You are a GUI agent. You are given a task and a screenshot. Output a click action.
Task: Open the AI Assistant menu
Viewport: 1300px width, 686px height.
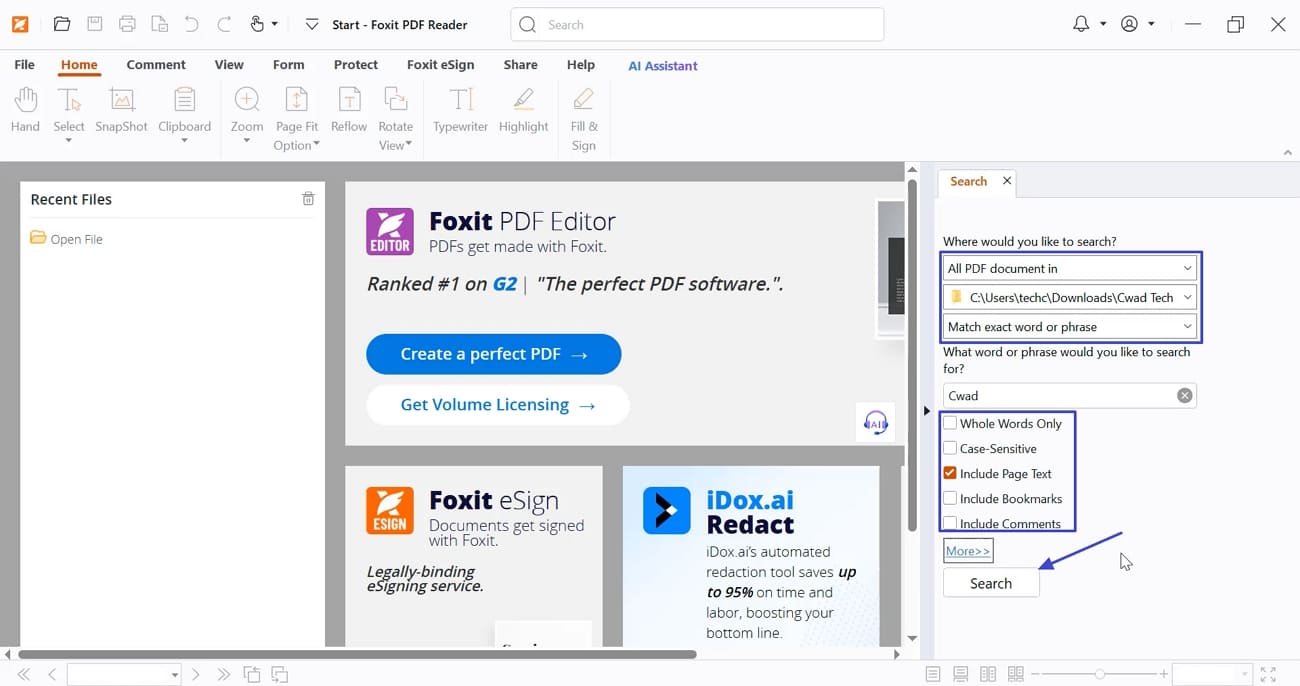(x=662, y=65)
